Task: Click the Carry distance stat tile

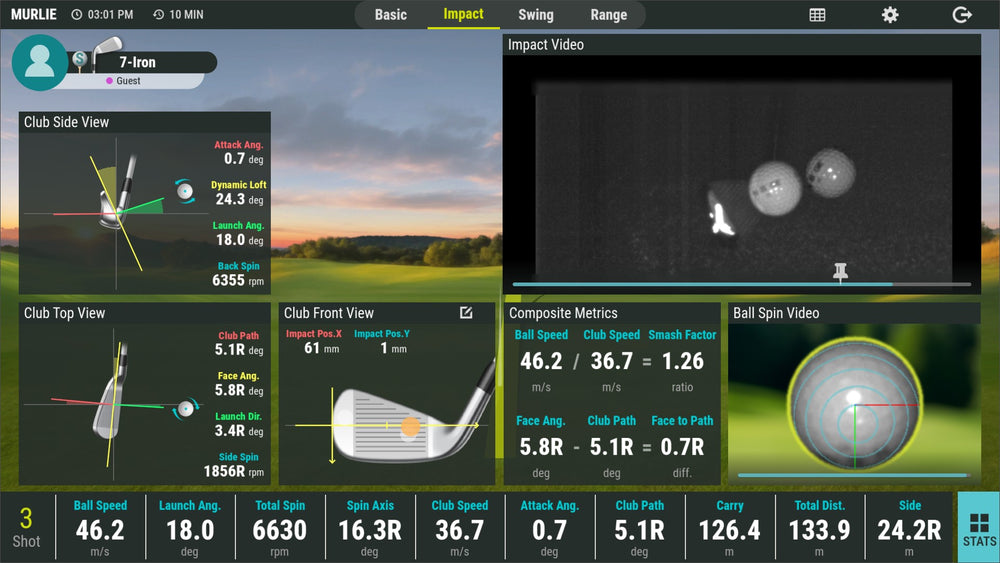Action: click(x=730, y=527)
